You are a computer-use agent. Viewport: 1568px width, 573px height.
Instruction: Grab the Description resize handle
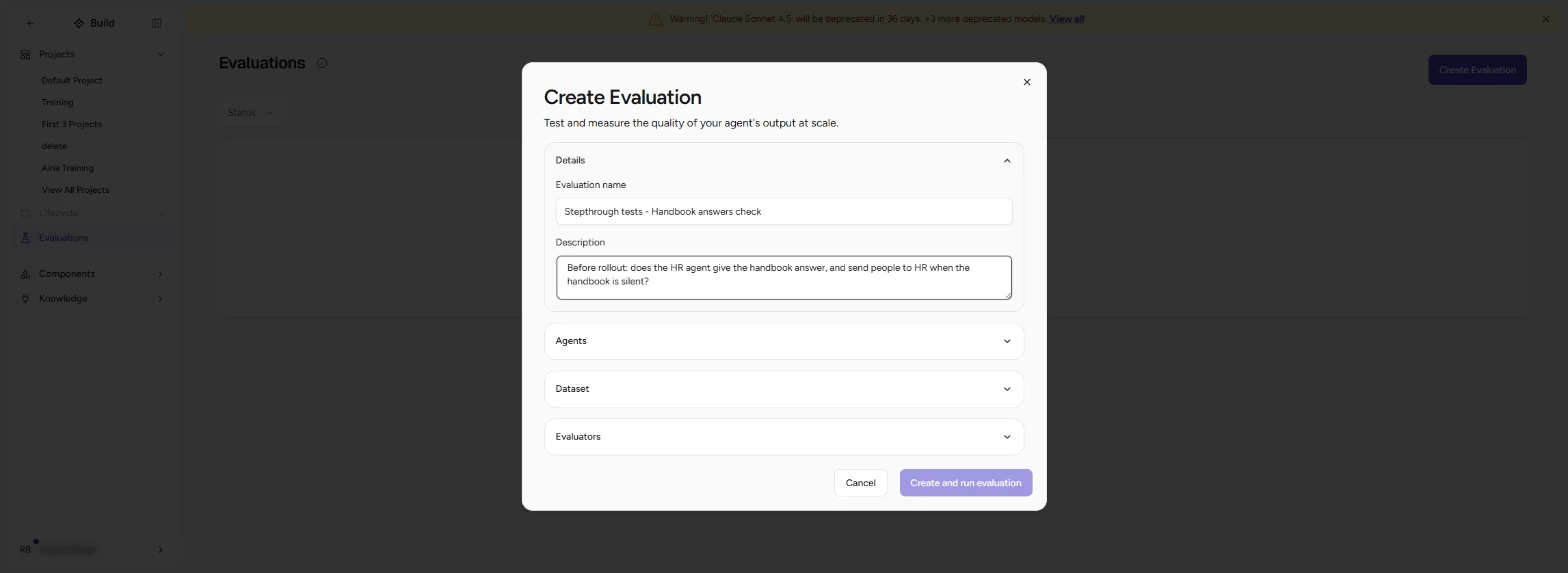point(1007,294)
